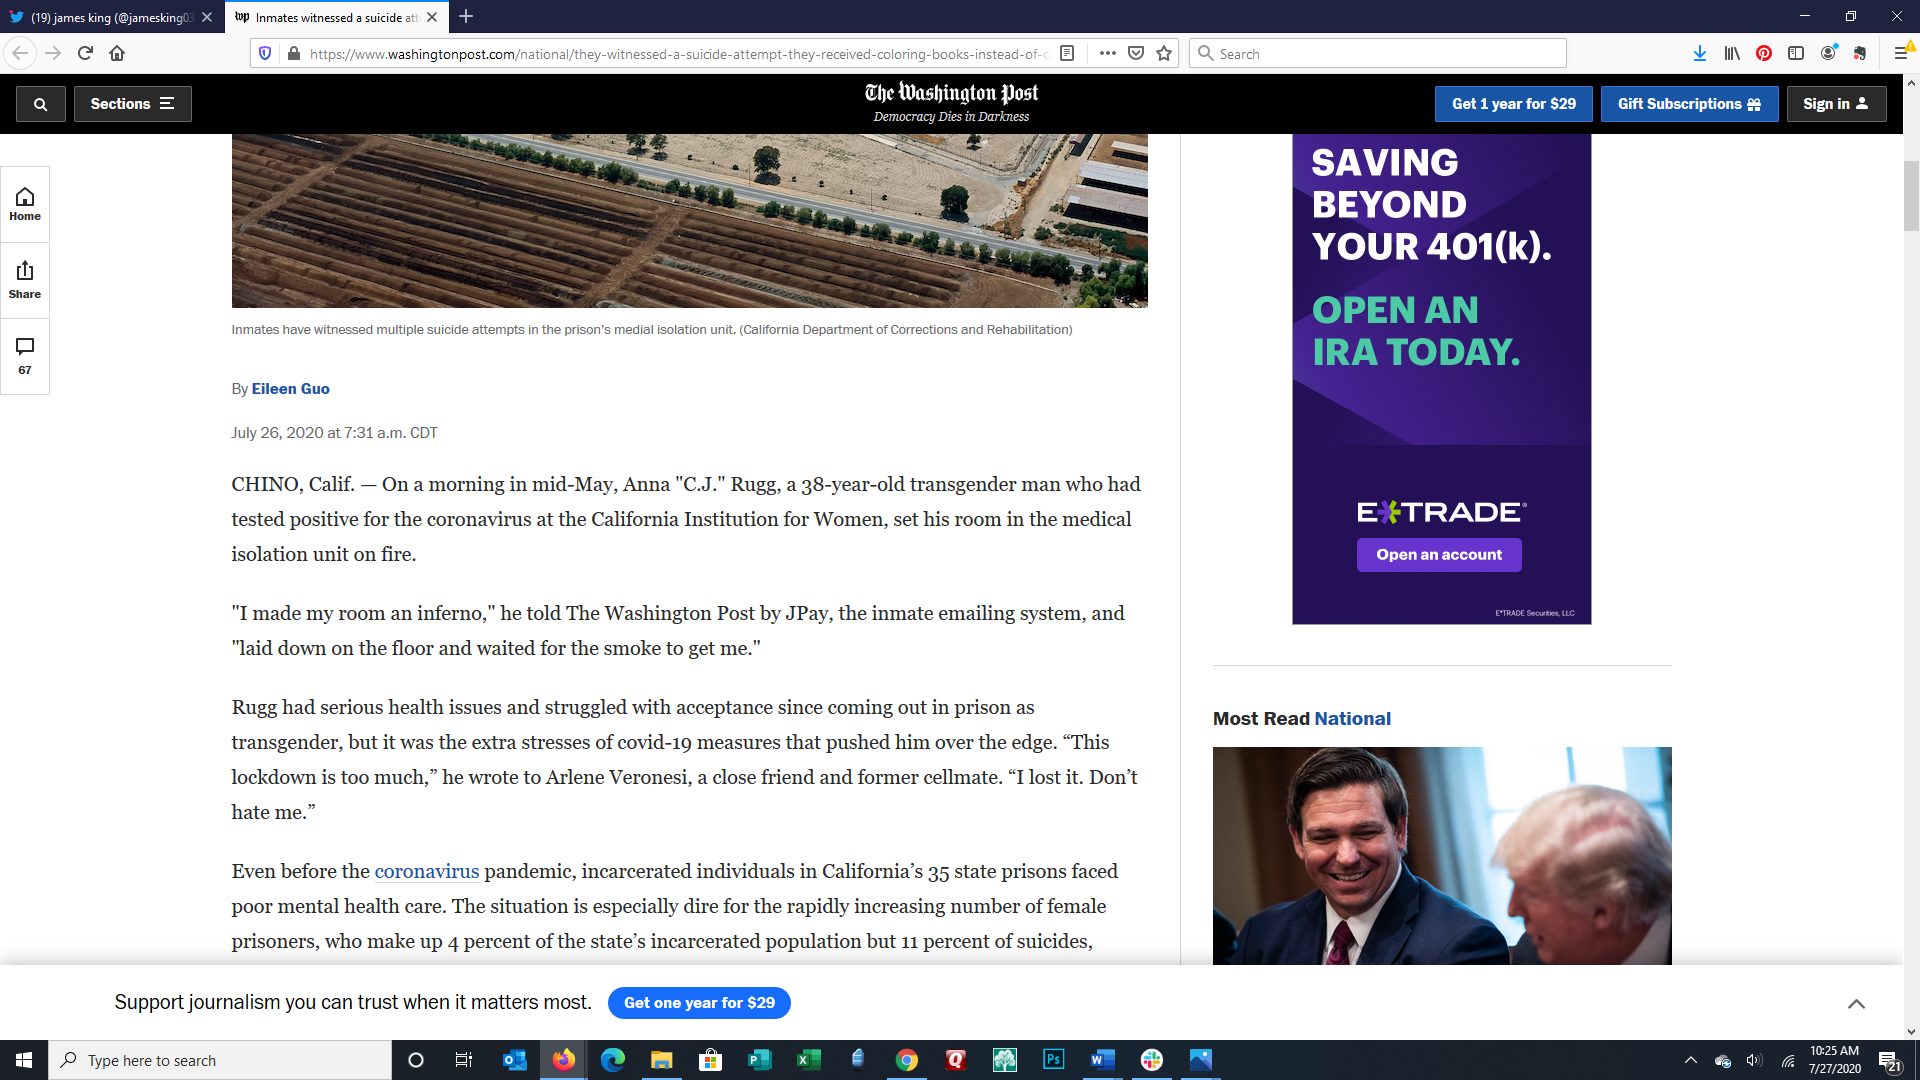Bookmark this page with star icon

coord(1164,54)
